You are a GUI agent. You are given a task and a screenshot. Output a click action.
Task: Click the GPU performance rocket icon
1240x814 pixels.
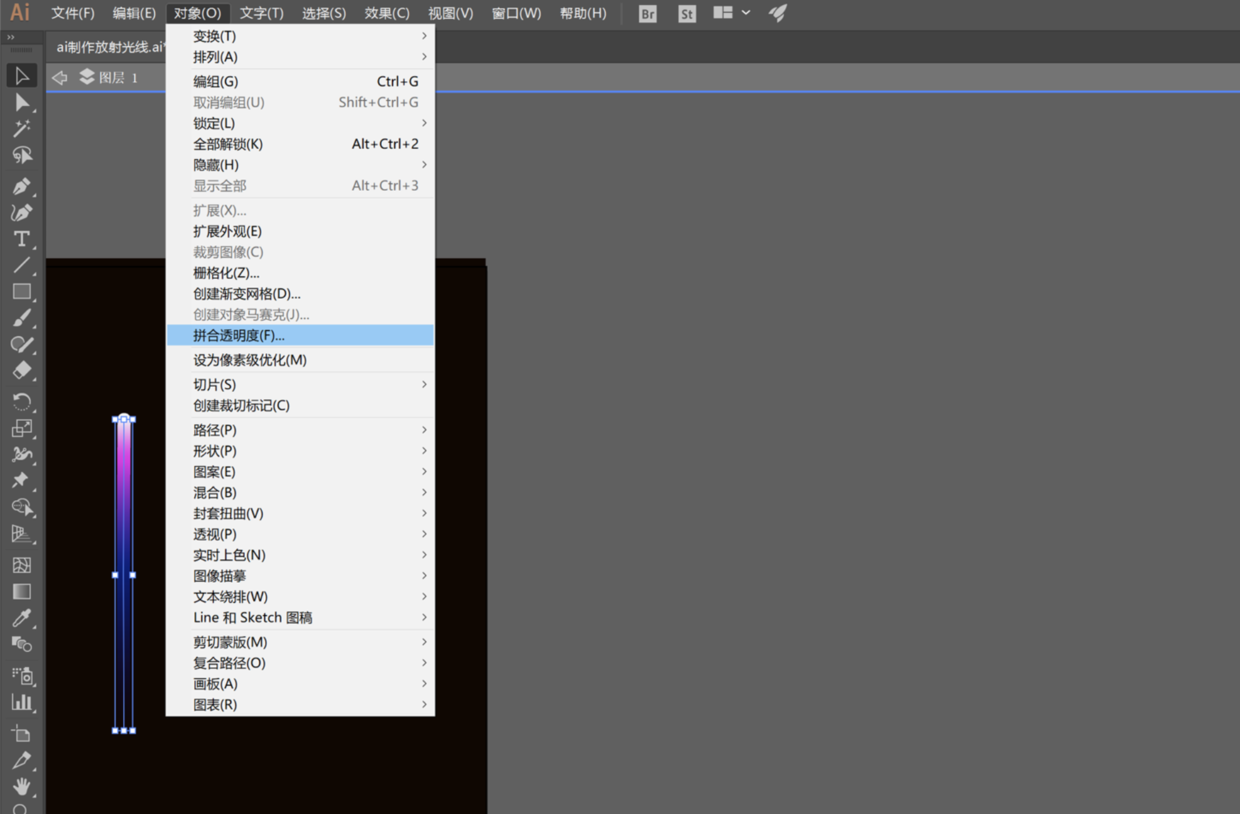point(777,13)
